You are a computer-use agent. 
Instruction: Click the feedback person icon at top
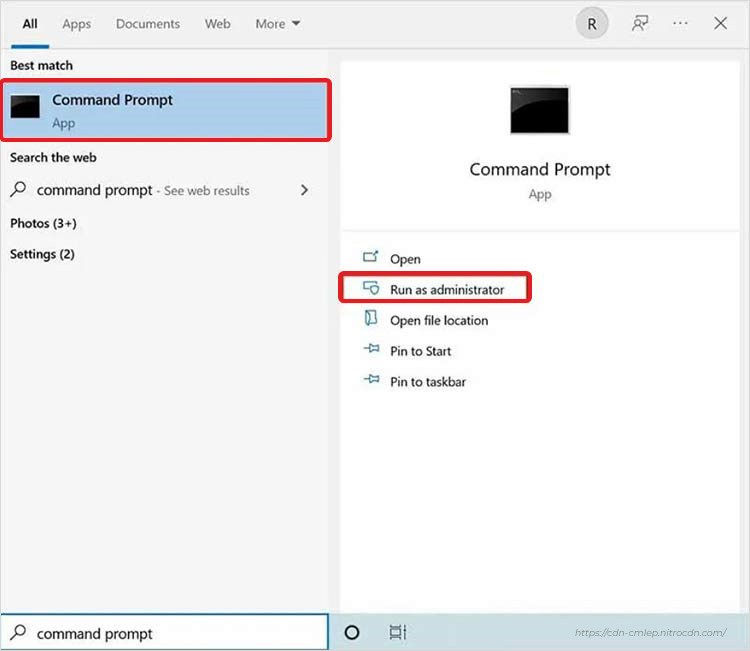point(640,24)
